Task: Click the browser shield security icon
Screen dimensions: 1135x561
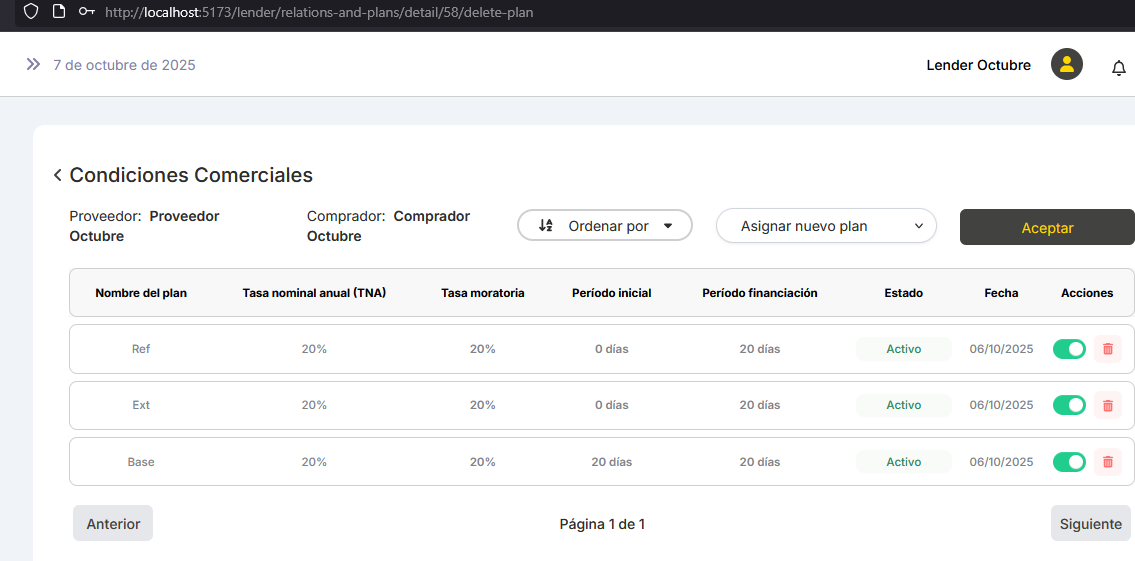Action: 31,12
